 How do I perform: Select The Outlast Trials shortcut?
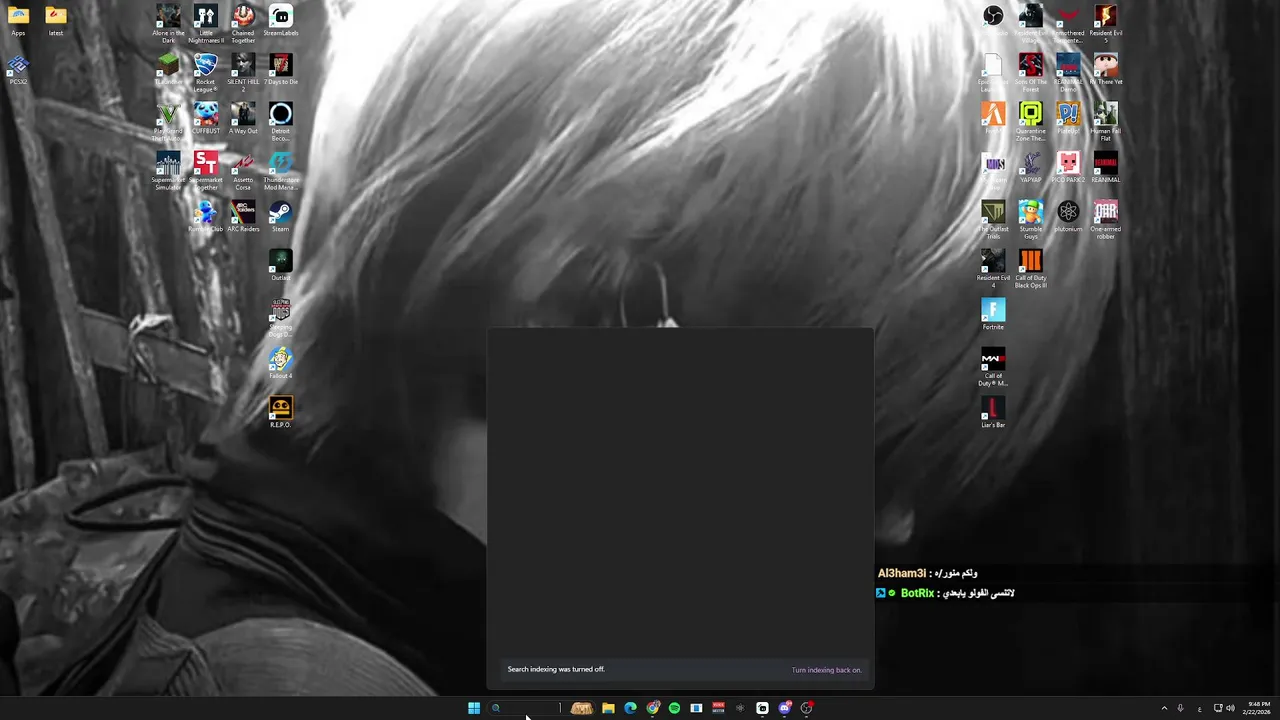(993, 220)
